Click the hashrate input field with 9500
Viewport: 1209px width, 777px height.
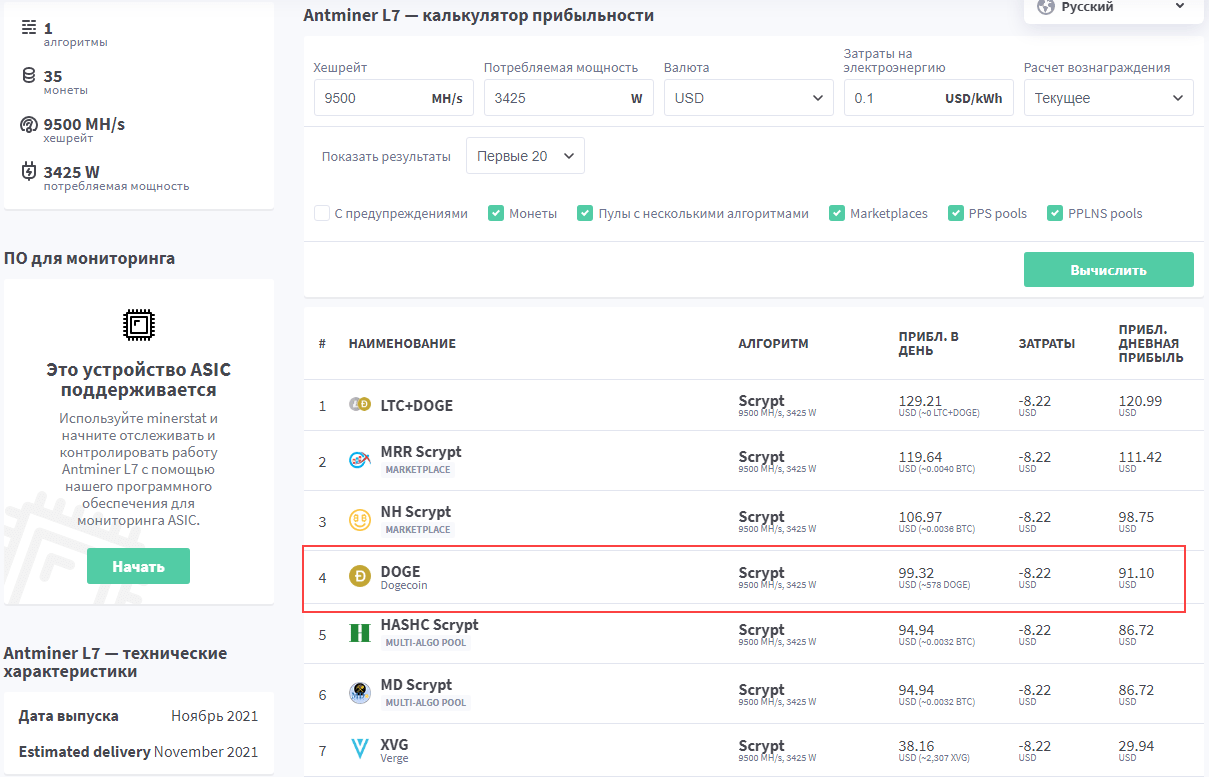(x=370, y=98)
